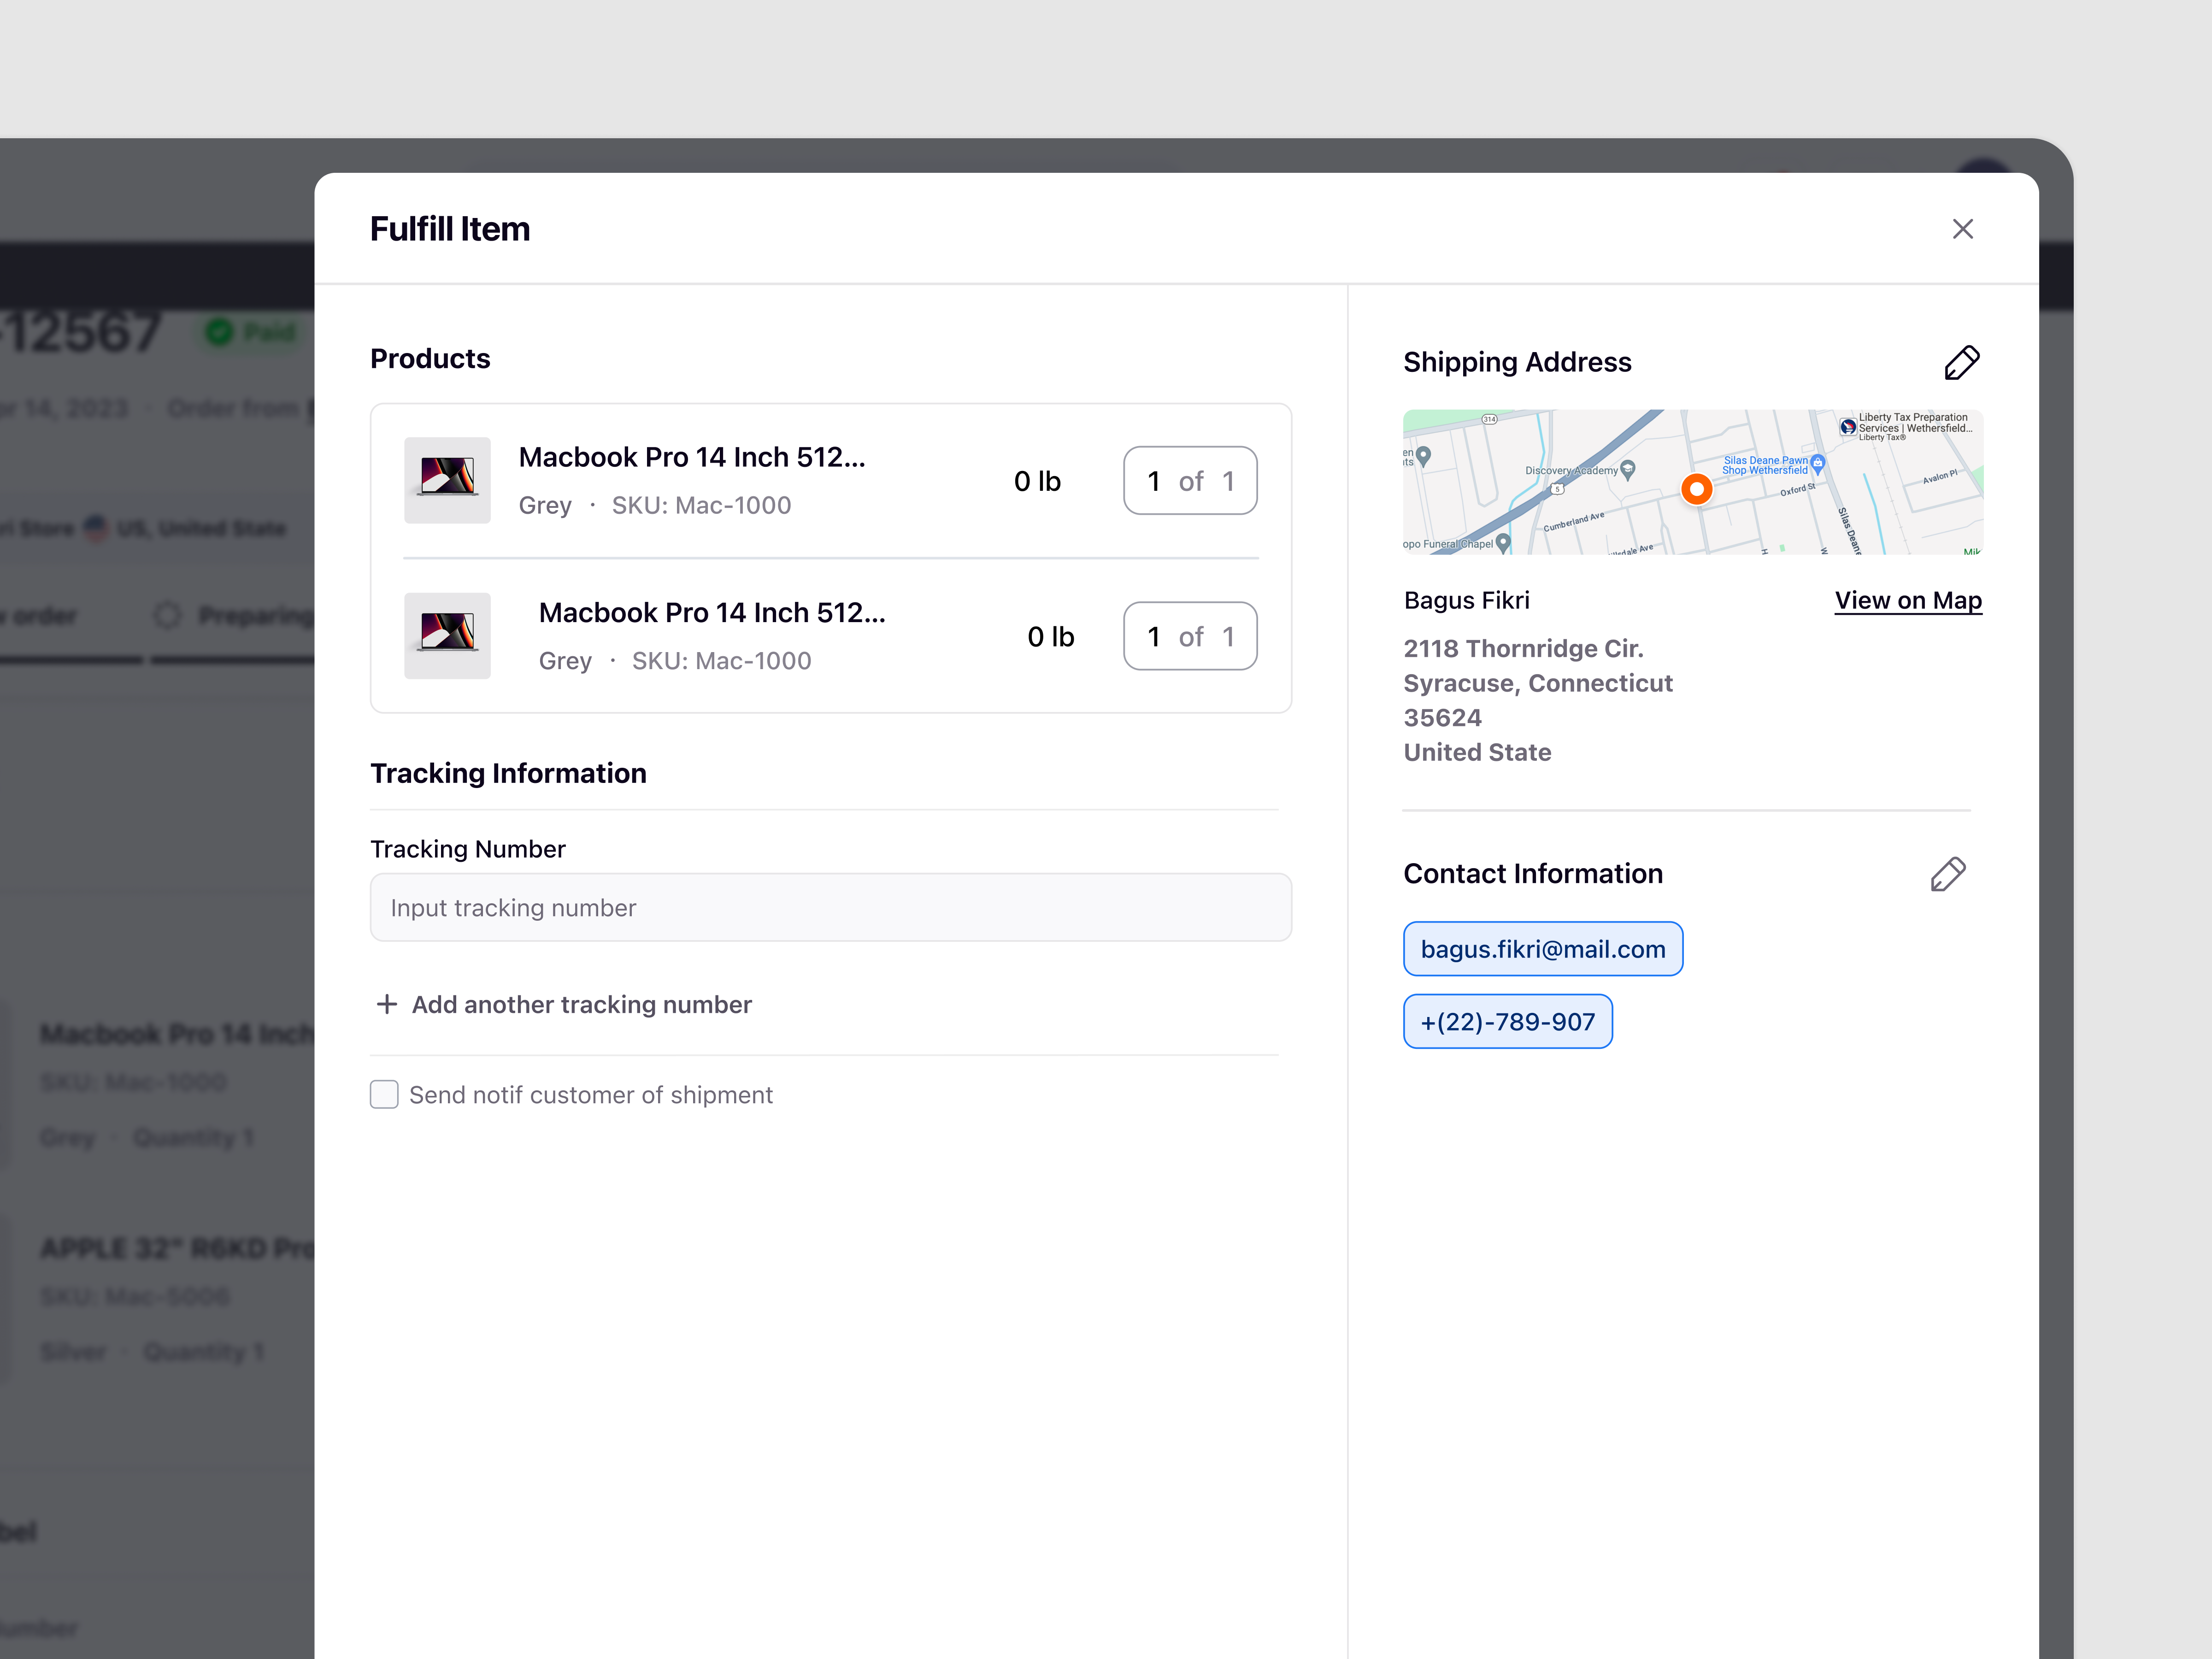Open the View on Map link
This screenshot has height=1659, width=2212.
point(1907,600)
